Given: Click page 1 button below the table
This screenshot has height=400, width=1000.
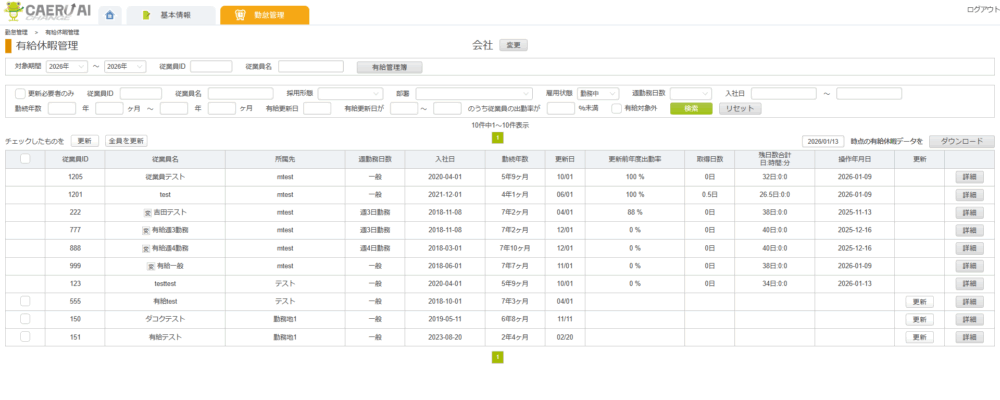Looking at the screenshot, I should 497,358.
